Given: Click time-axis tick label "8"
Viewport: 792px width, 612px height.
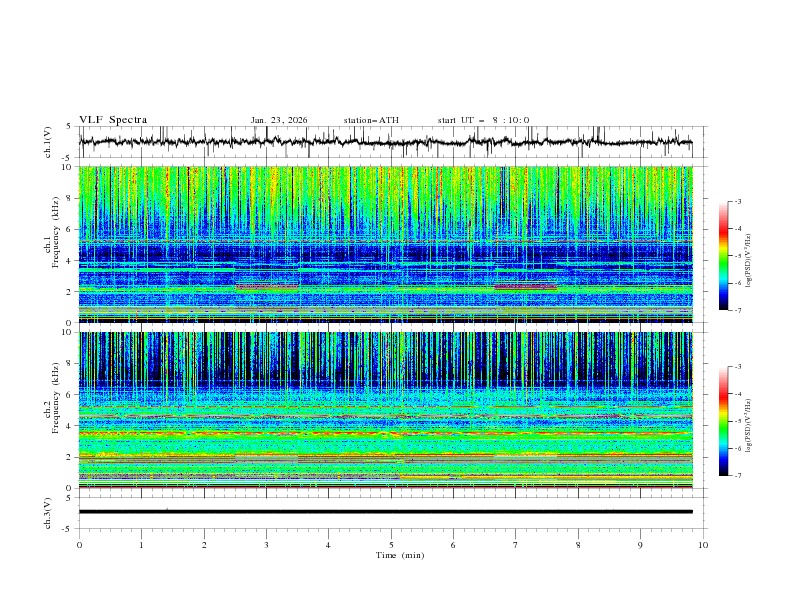Looking at the screenshot, I should click(578, 545).
